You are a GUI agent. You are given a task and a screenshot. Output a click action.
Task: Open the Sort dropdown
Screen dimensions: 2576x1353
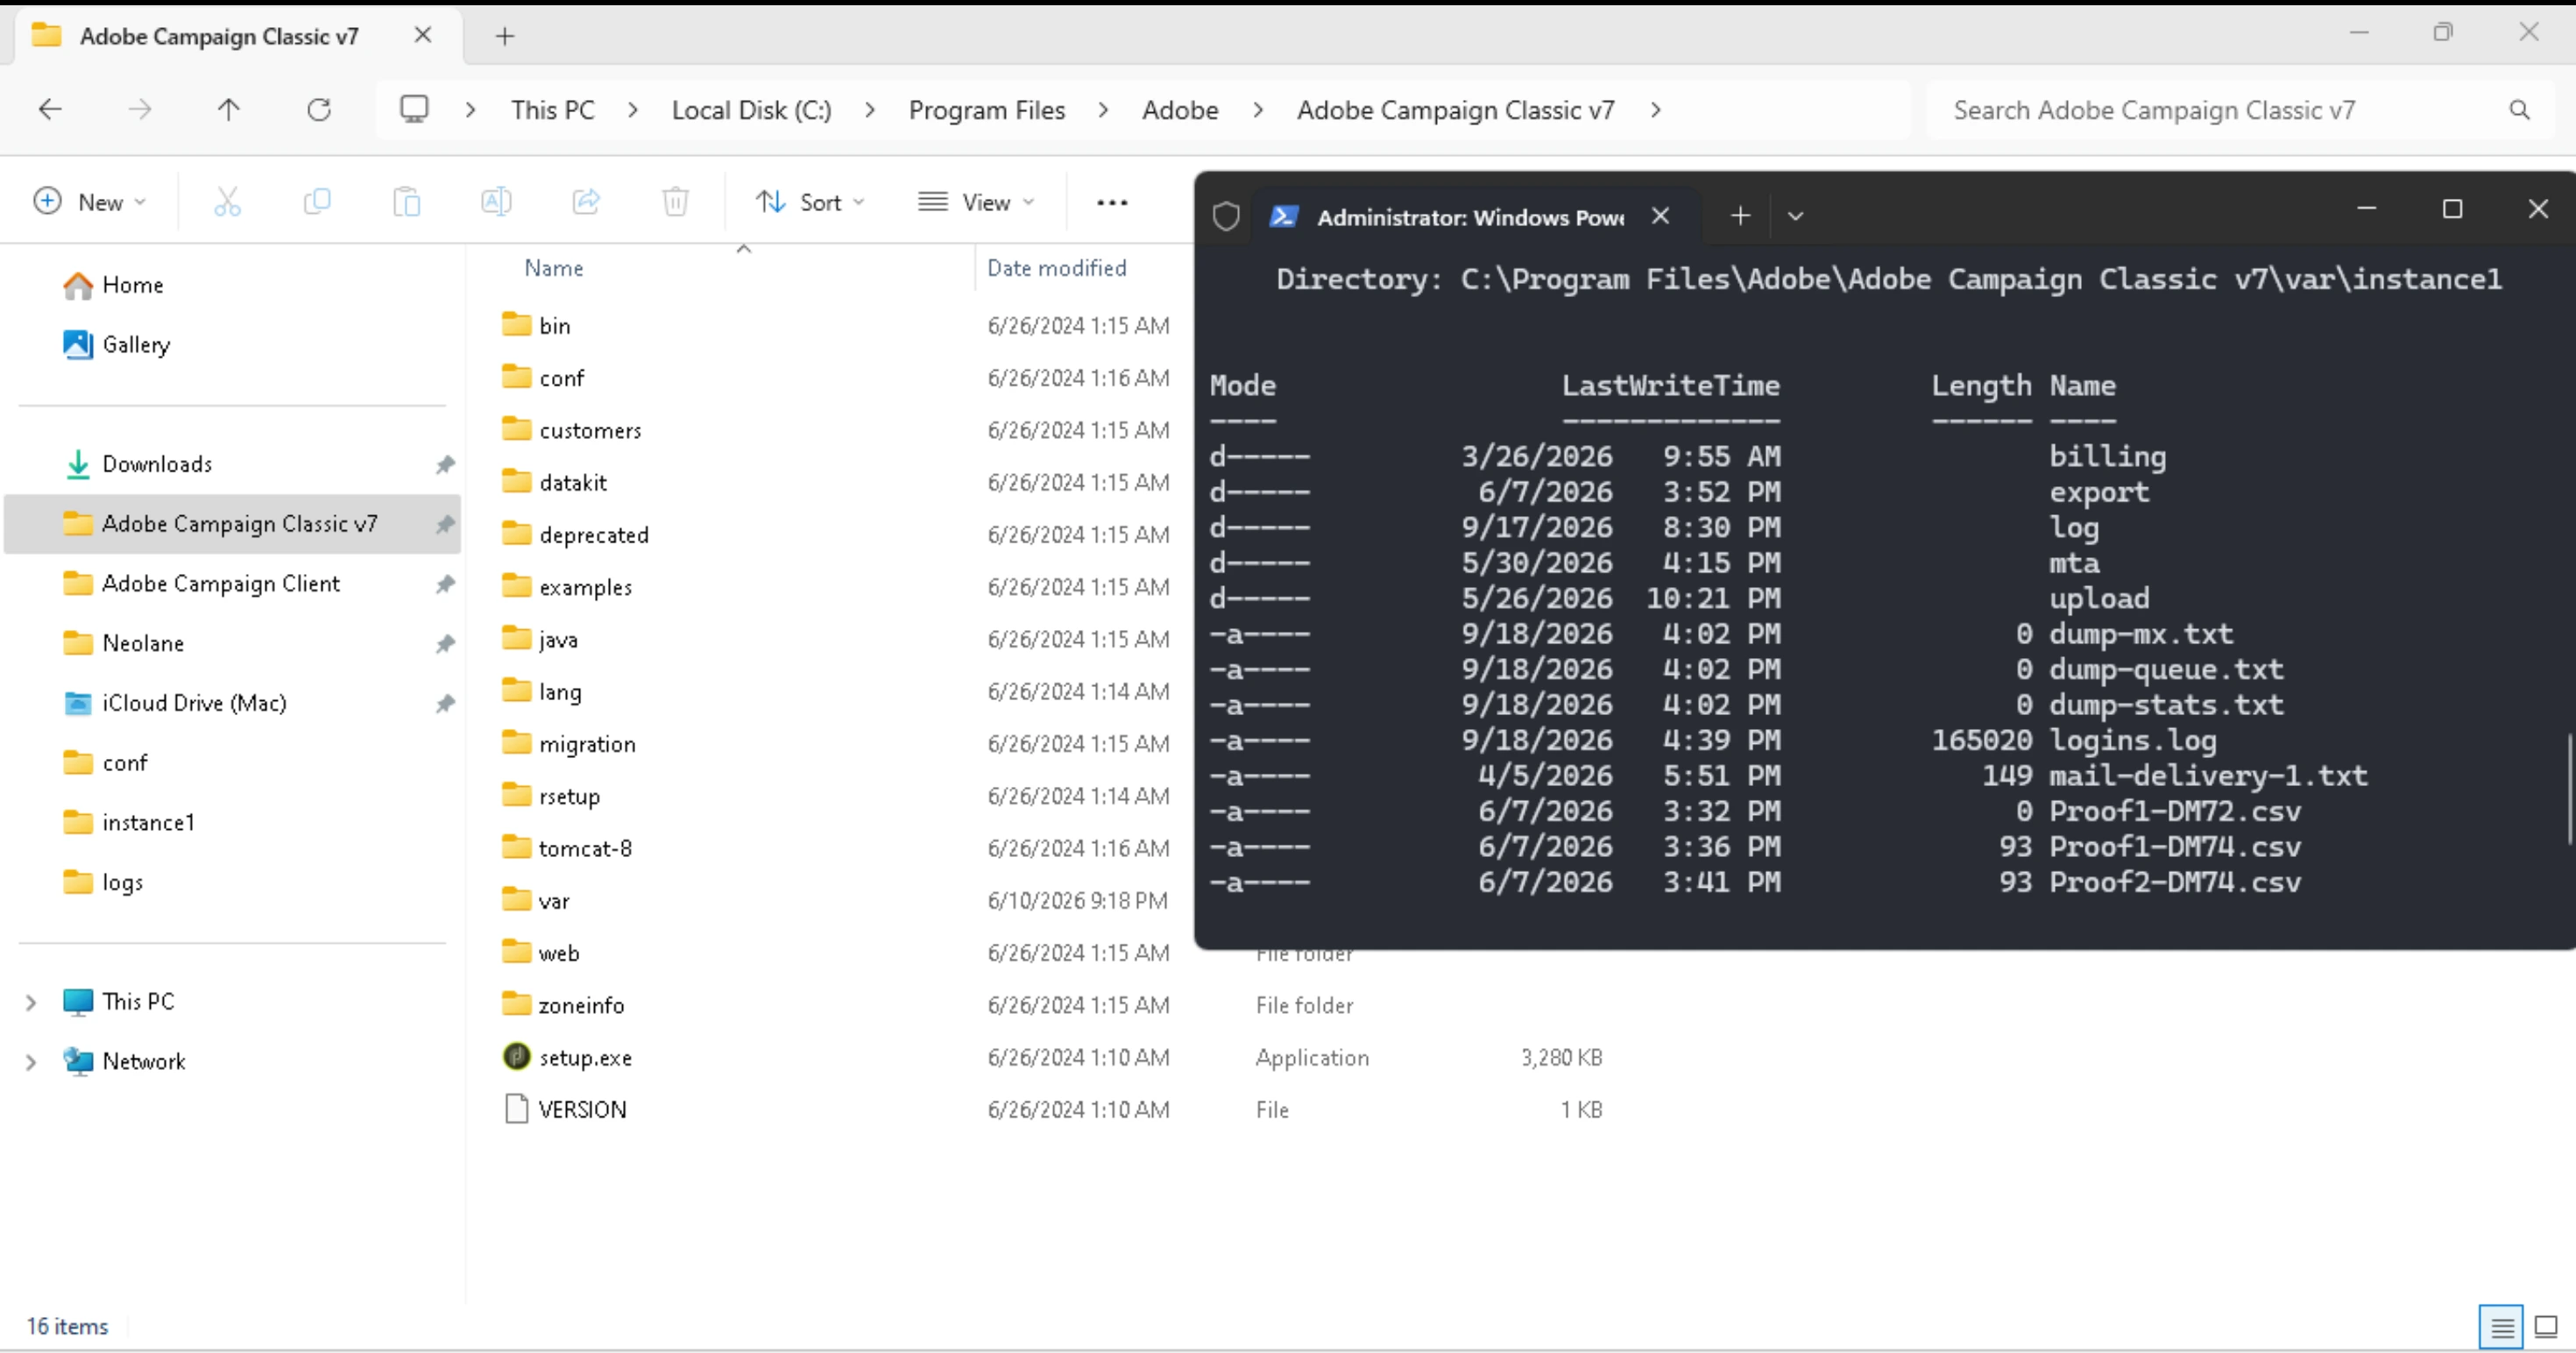click(810, 202)
